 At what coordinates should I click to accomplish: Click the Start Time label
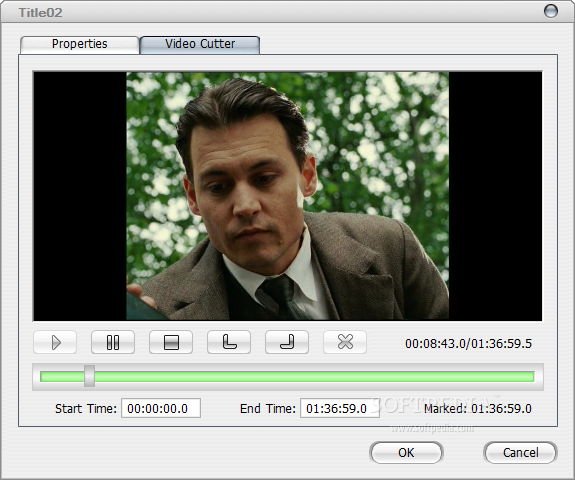[86, 408]
